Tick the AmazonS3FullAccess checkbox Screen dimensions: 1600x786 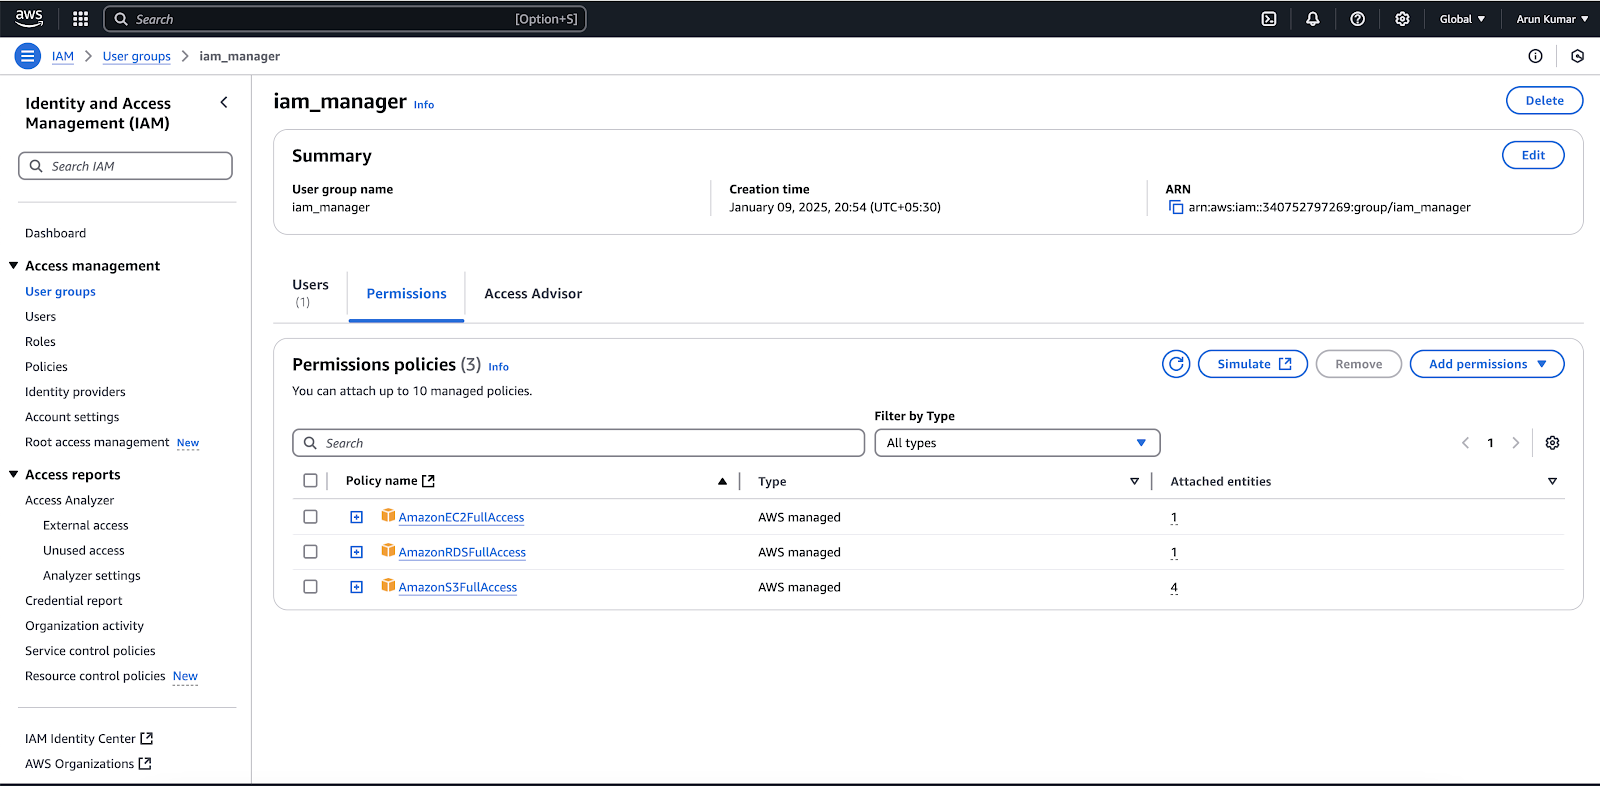(x=310, y=587)
